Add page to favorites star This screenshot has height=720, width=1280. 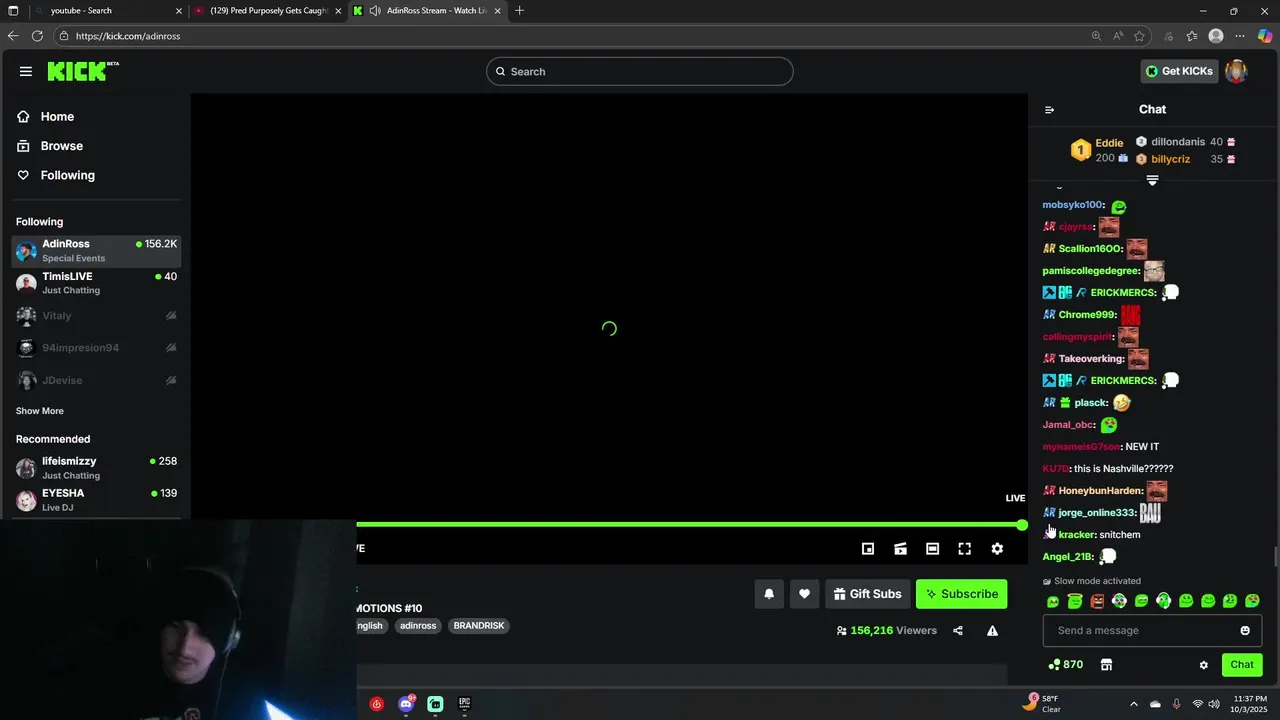[1139, 36]
